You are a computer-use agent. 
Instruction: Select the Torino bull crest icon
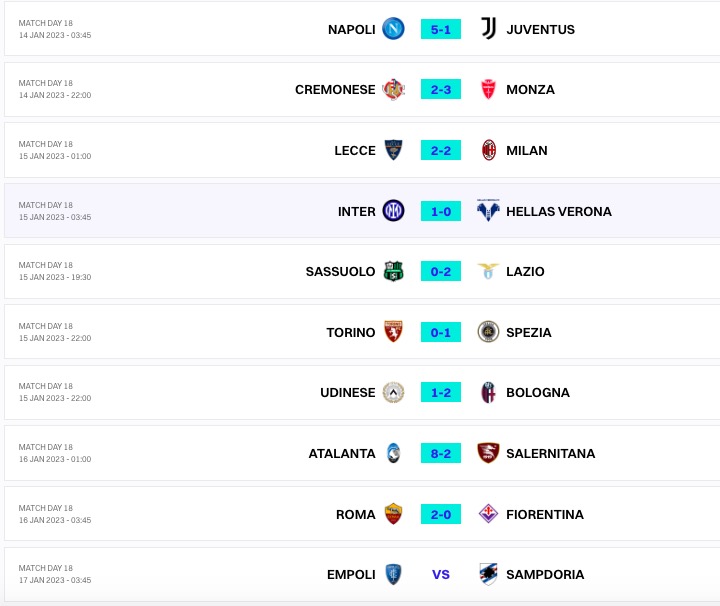(x=394, y=332)
